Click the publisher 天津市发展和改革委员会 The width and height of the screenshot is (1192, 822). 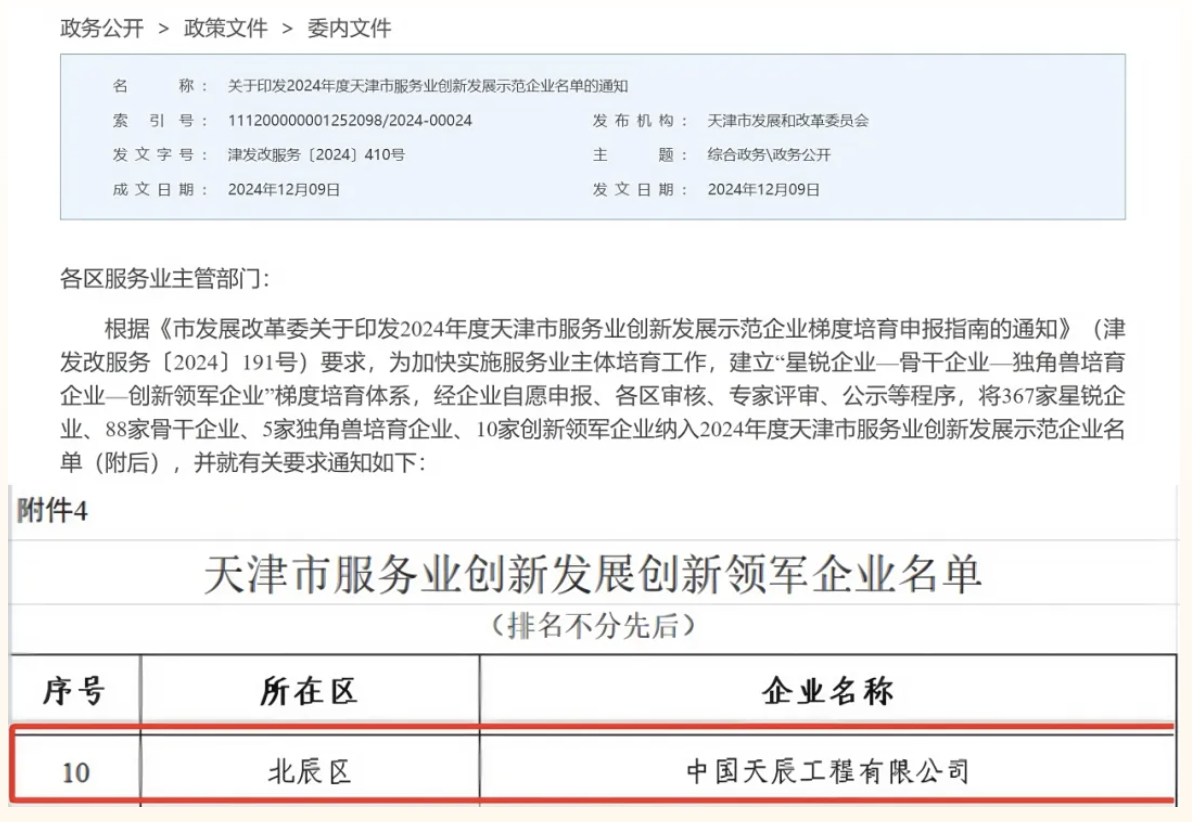click(x=788, y=120)
